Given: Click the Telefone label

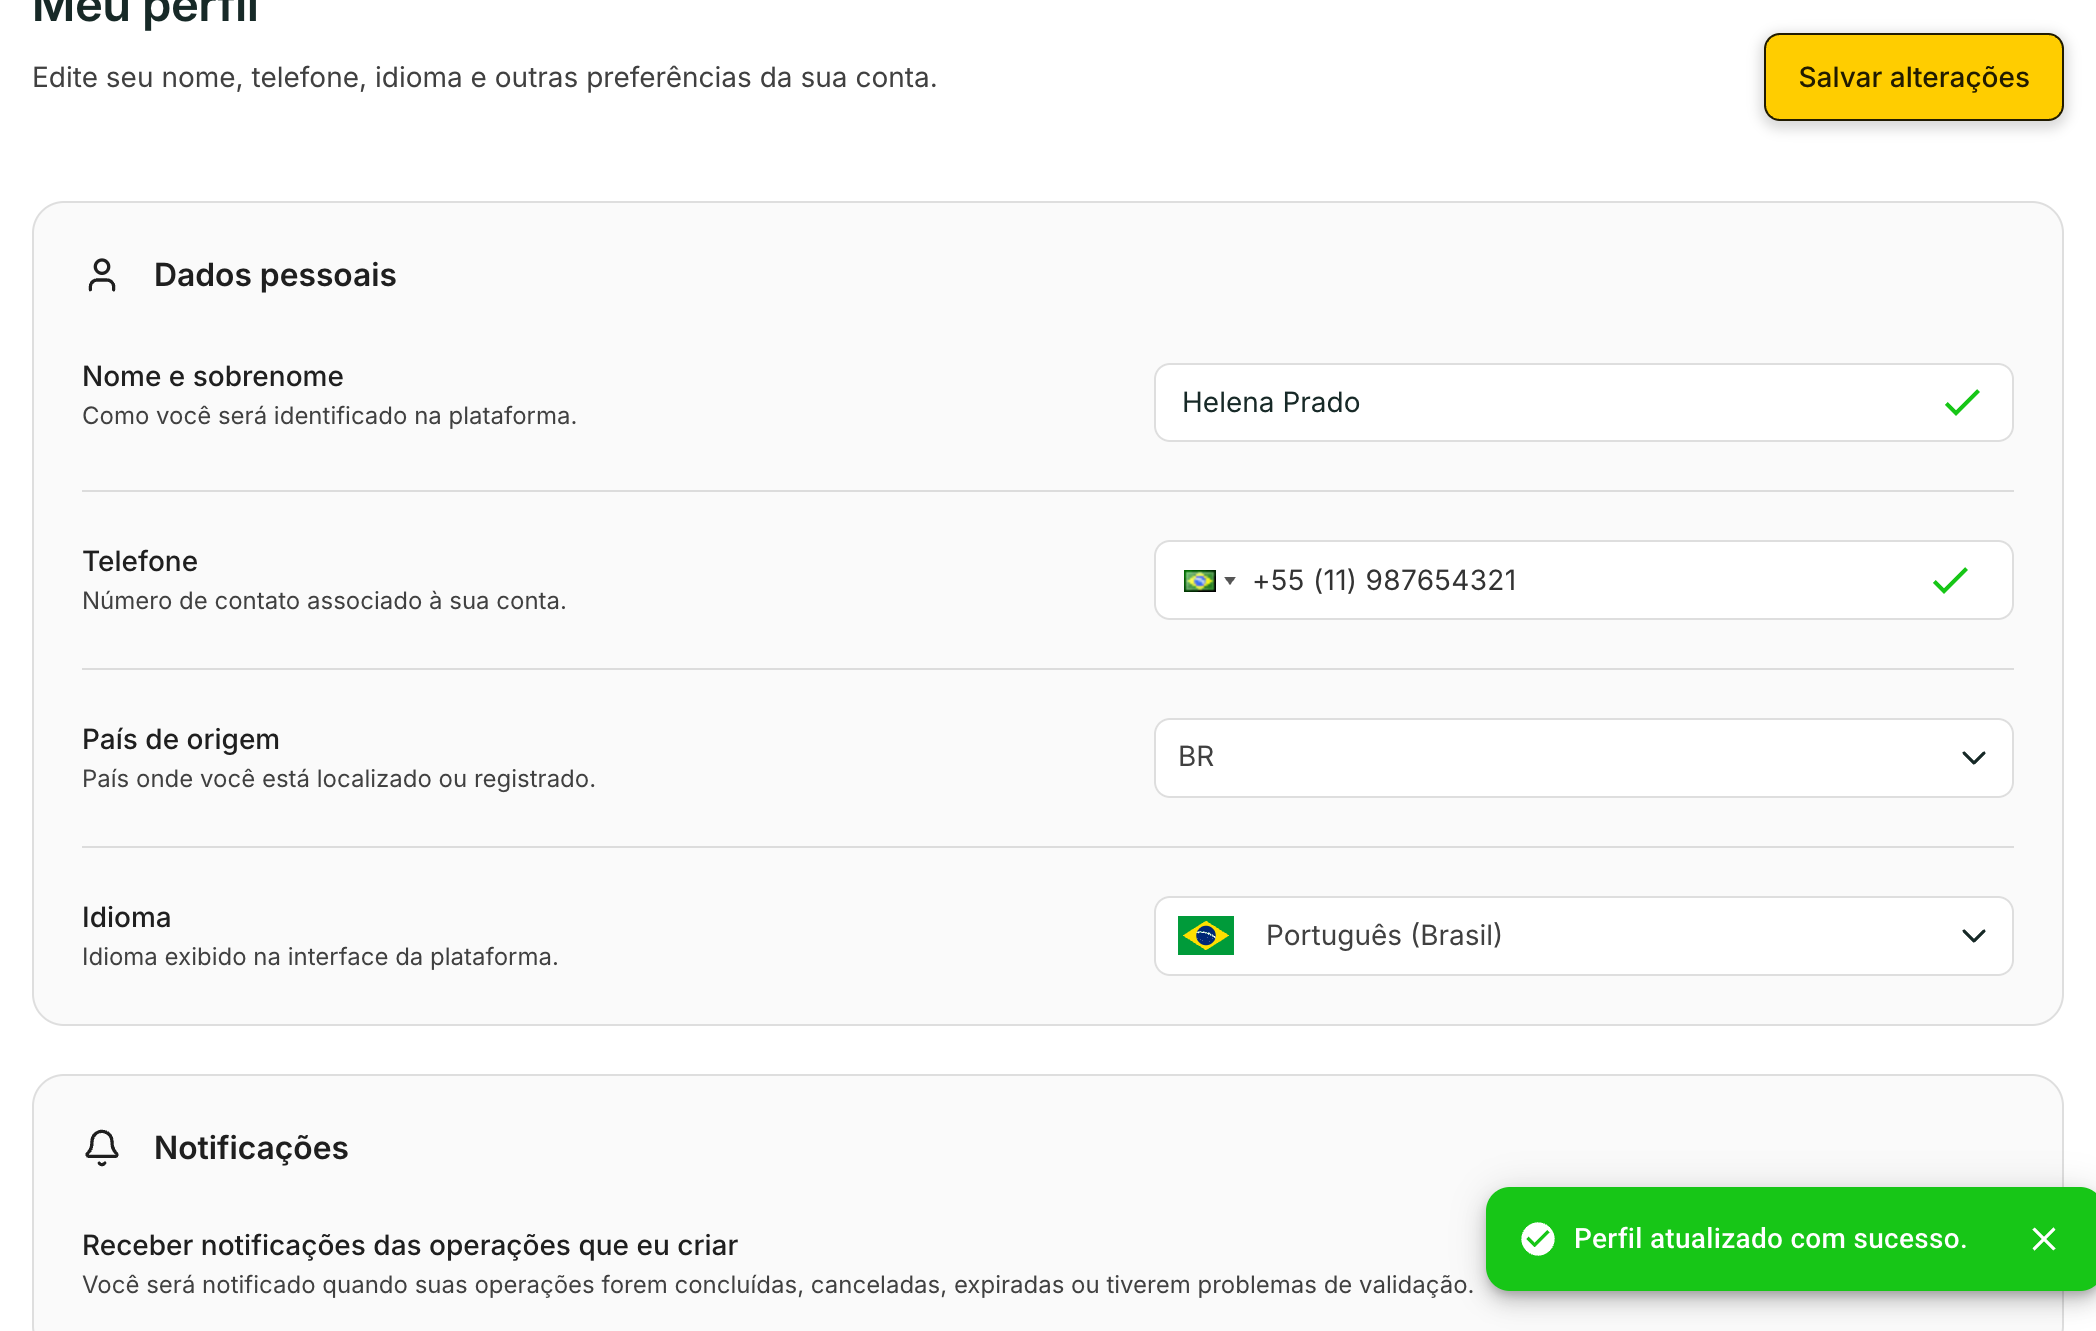Looking at the screenshot, I should (140, 561).
